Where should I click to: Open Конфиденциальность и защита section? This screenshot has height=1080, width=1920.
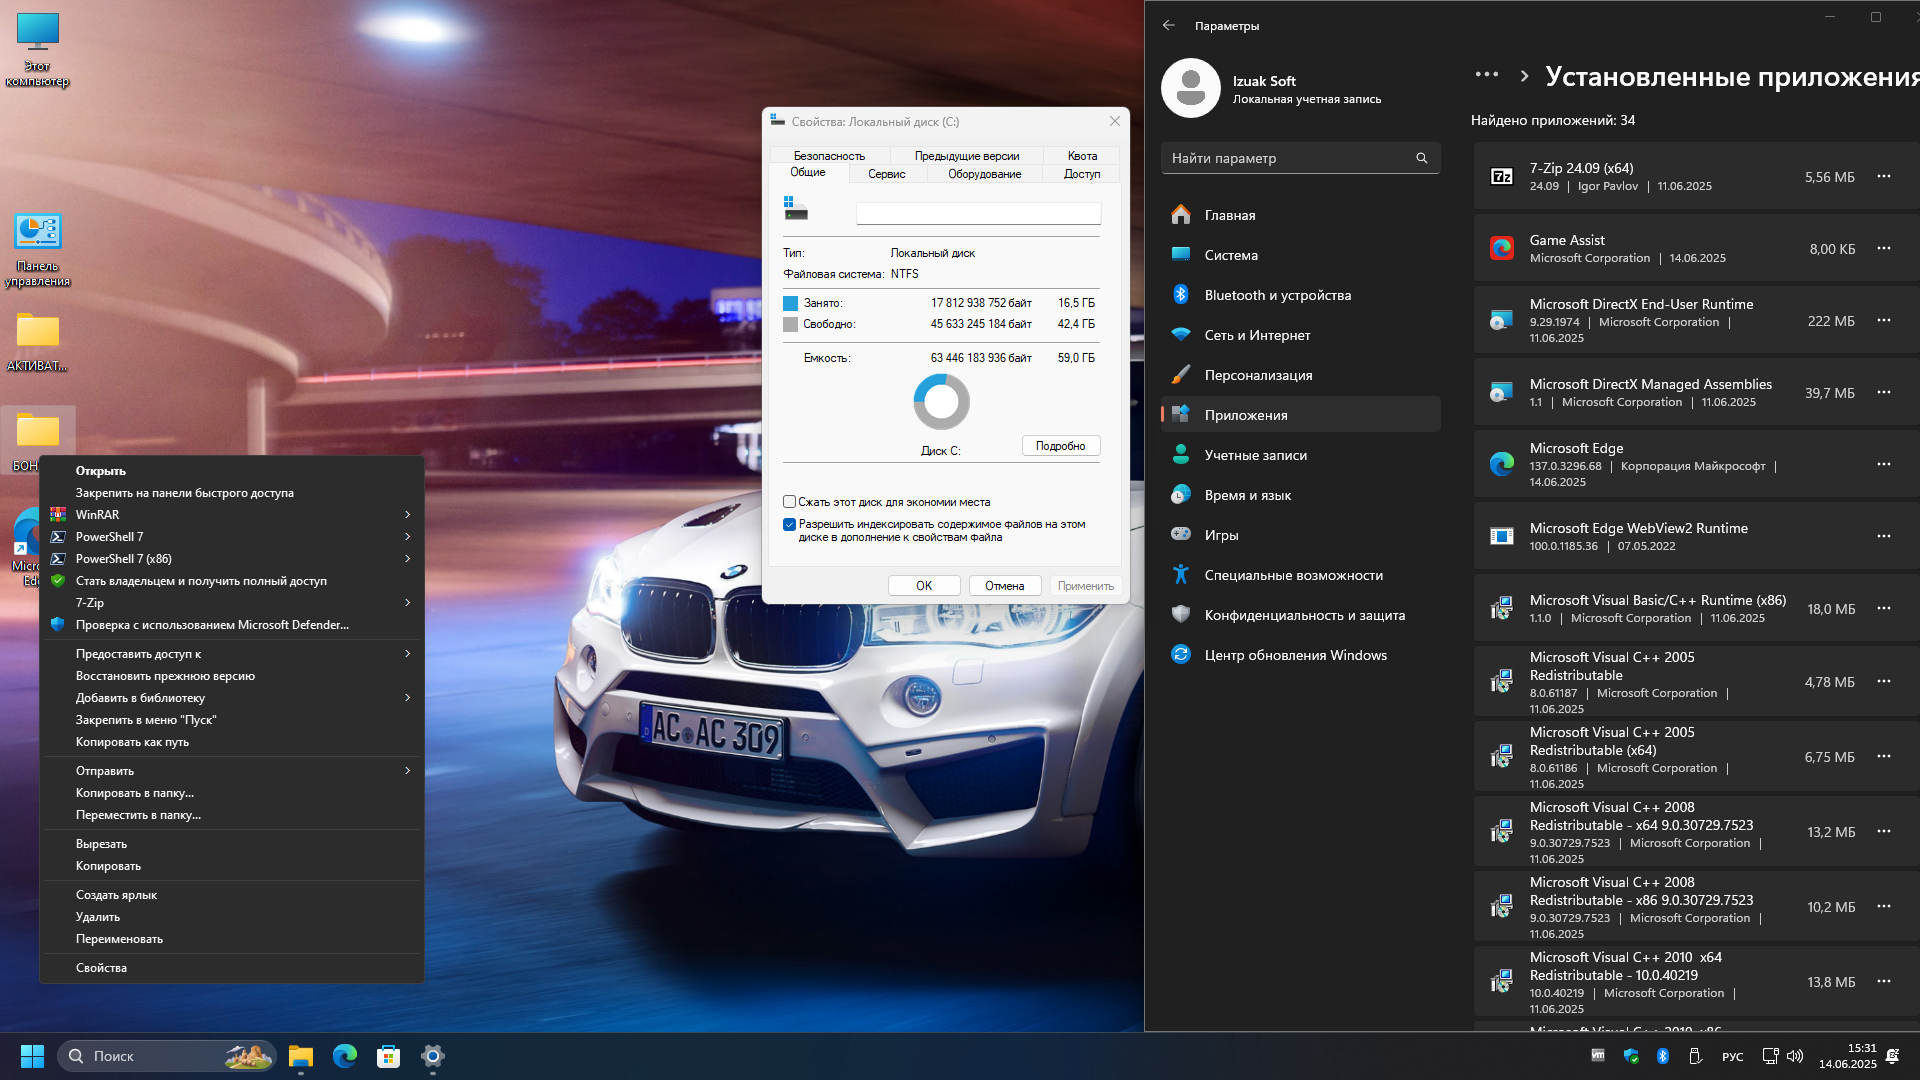coord(1300,615)
